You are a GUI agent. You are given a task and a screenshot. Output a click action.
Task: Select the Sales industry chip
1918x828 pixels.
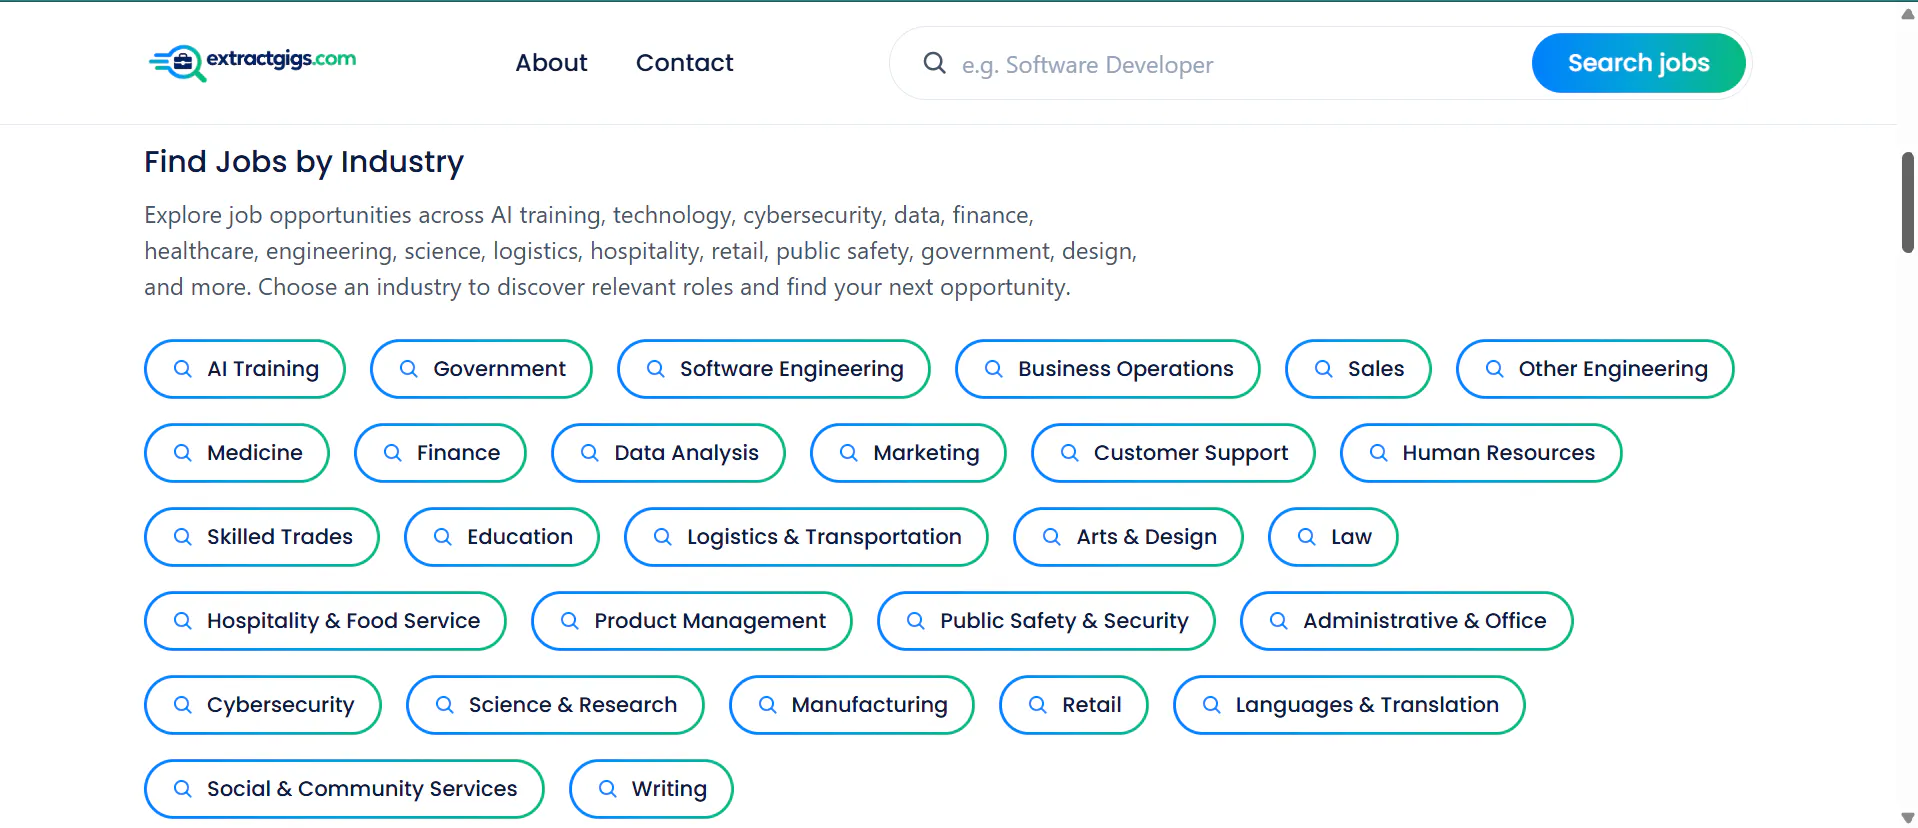pyautogui.click(x=1358, y=369)
